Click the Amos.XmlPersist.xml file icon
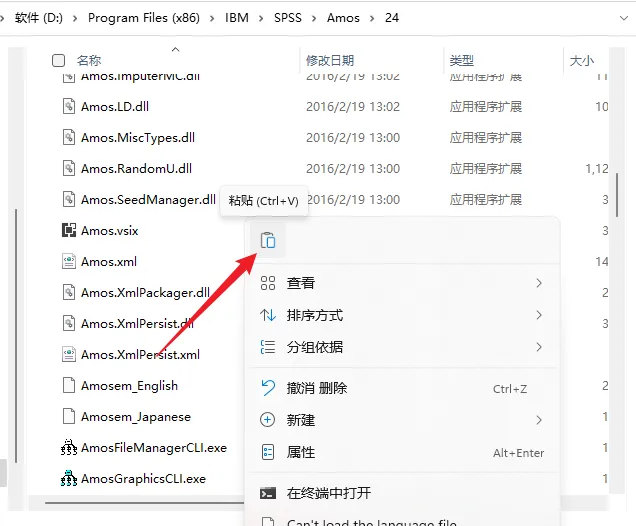 (x=69, y=354)
